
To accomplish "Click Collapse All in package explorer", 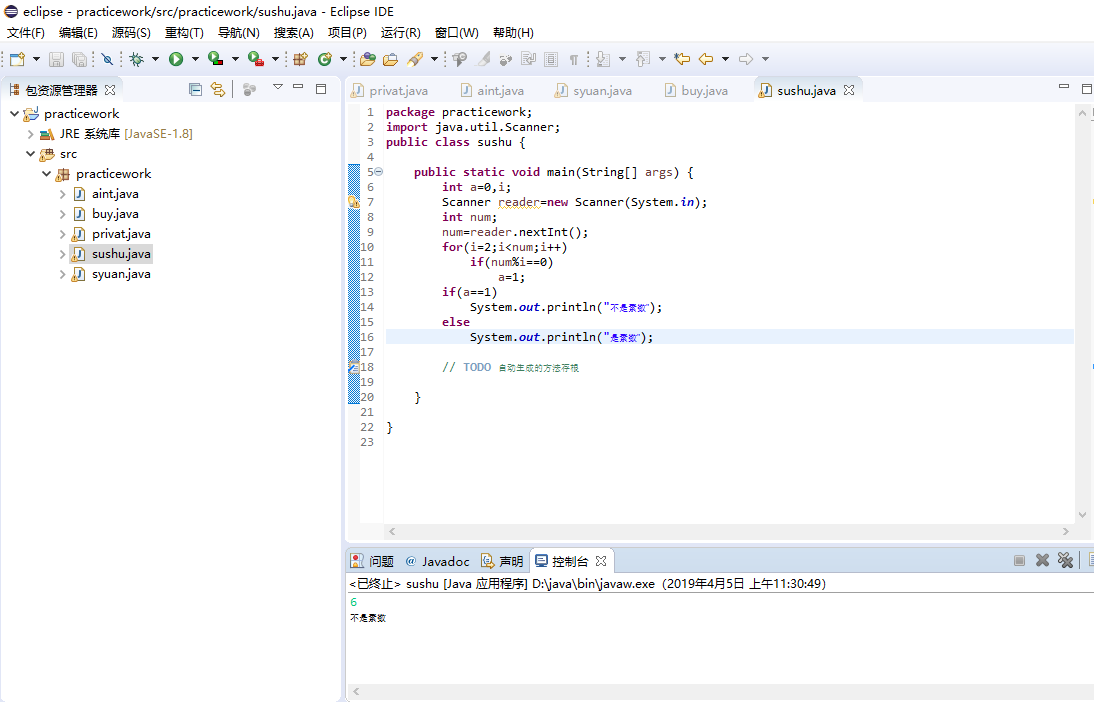I will [196, 89].
